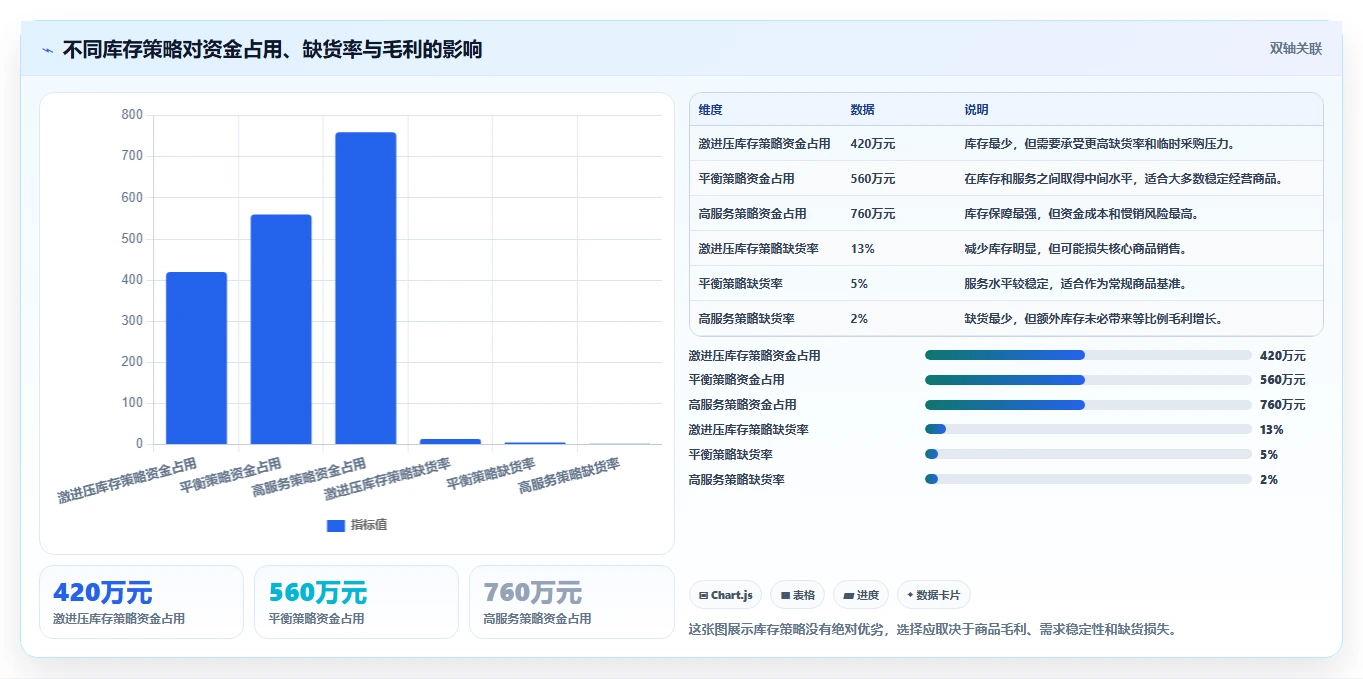Click the 13% table value
This screenshot has width=1363, height=679.
862,249
